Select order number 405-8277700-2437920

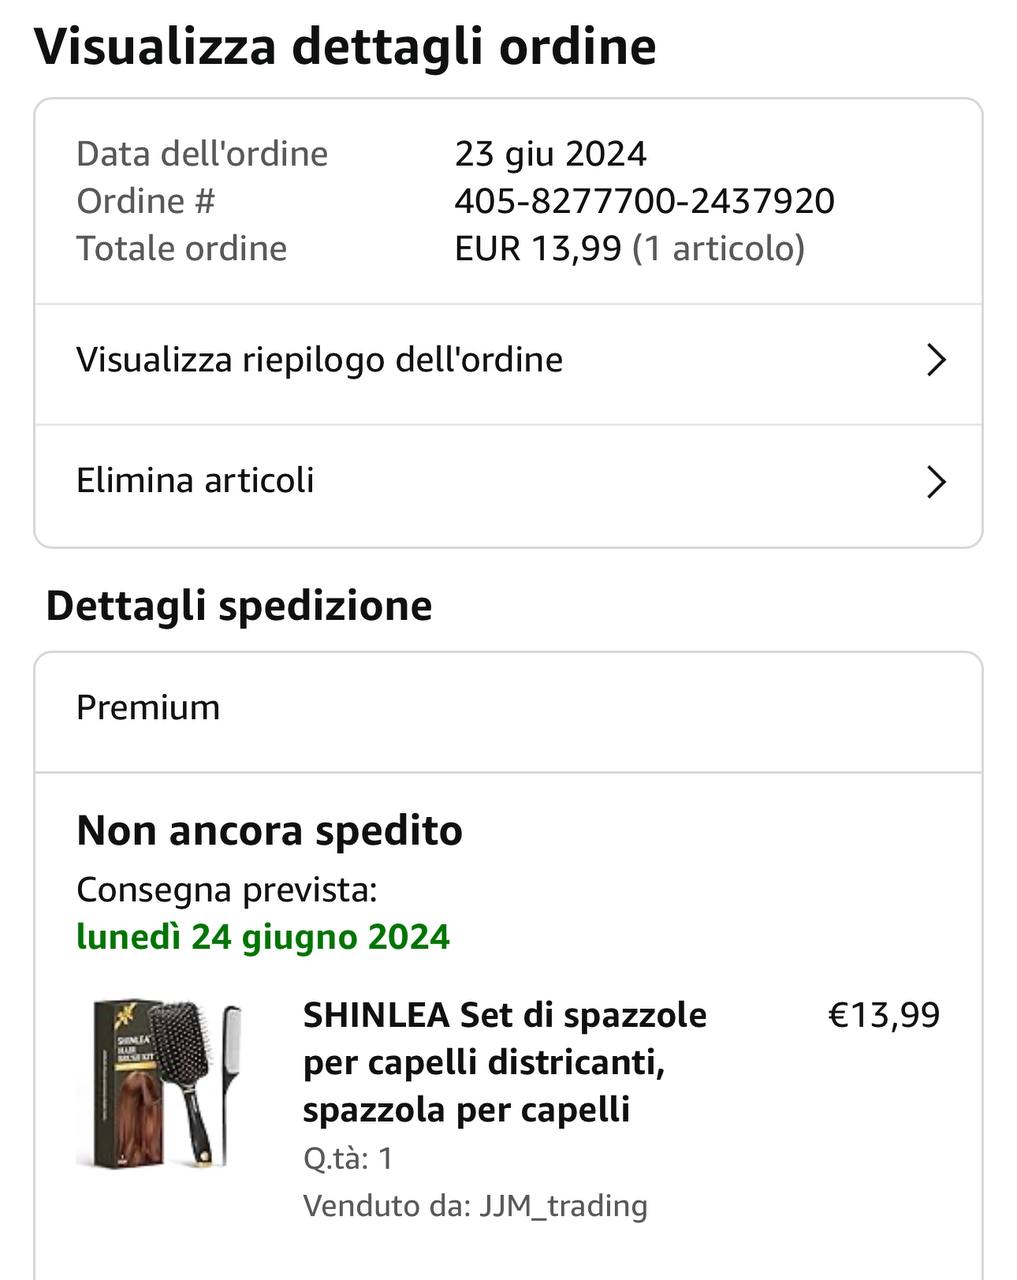coord(644,201)
